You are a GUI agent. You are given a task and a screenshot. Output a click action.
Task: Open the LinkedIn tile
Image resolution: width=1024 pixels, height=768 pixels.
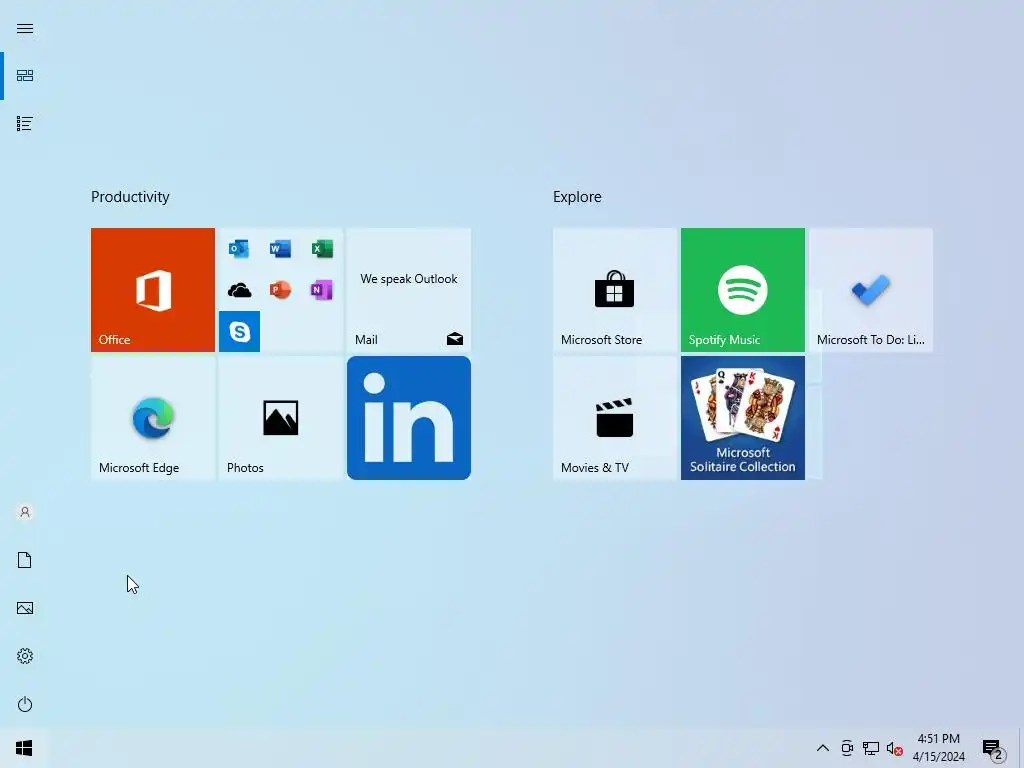[409, 418]
